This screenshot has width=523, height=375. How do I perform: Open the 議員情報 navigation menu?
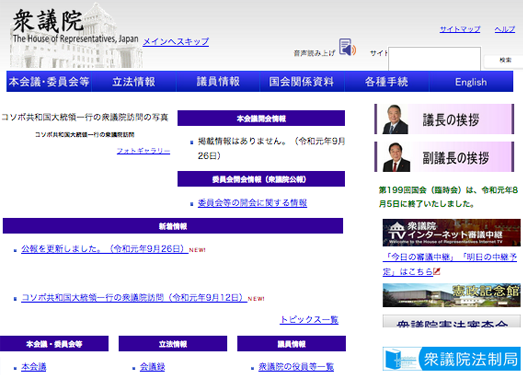pos(218,81)
